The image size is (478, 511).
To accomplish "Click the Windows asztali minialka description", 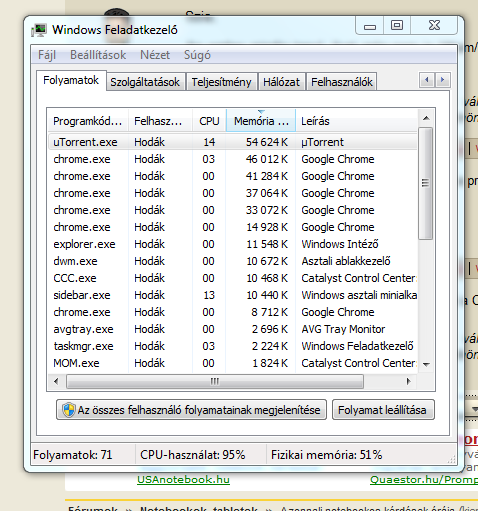I will (x=359, y=295).
